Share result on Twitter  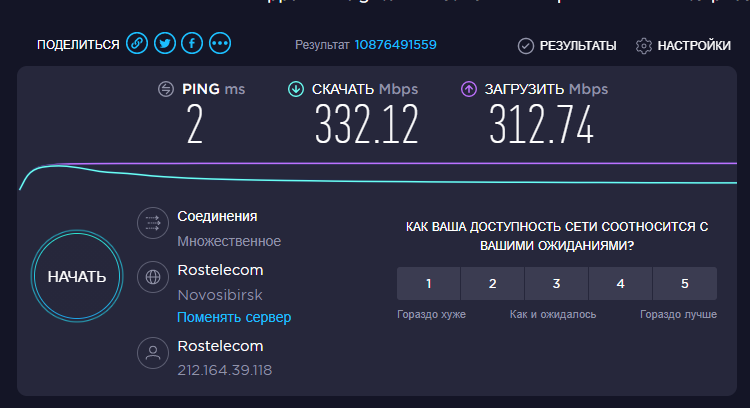tap(165, 44)
